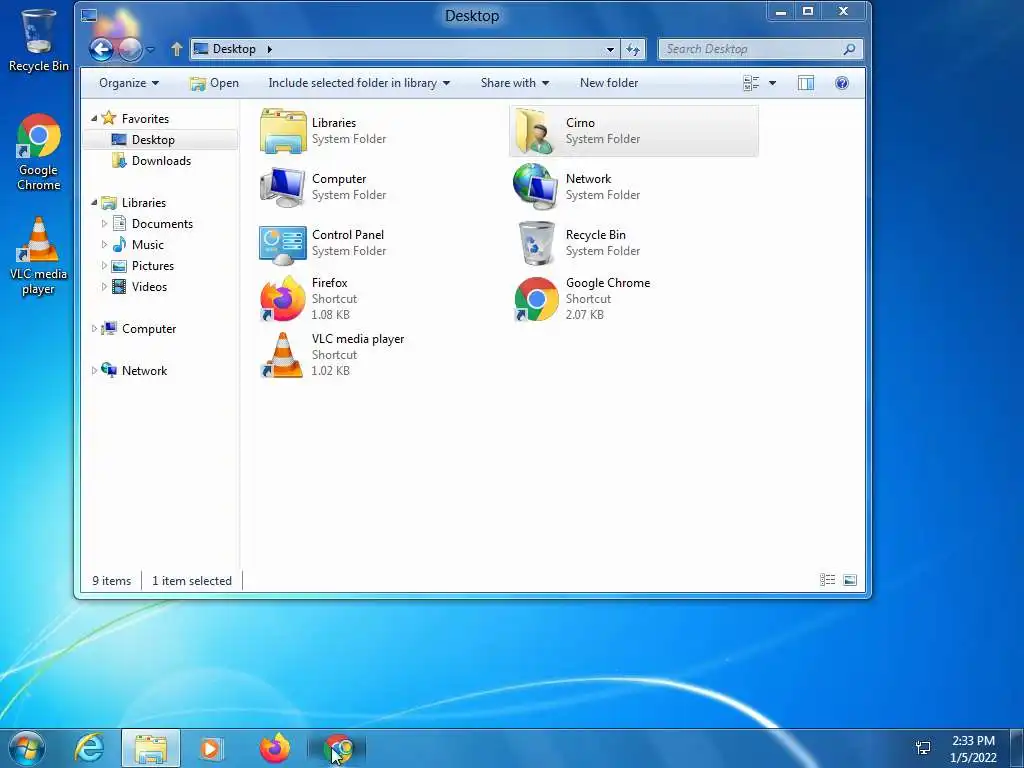Click the Up one level arrow
Image resolution: width=1024 pixels, height=768 pixels.
176,49
